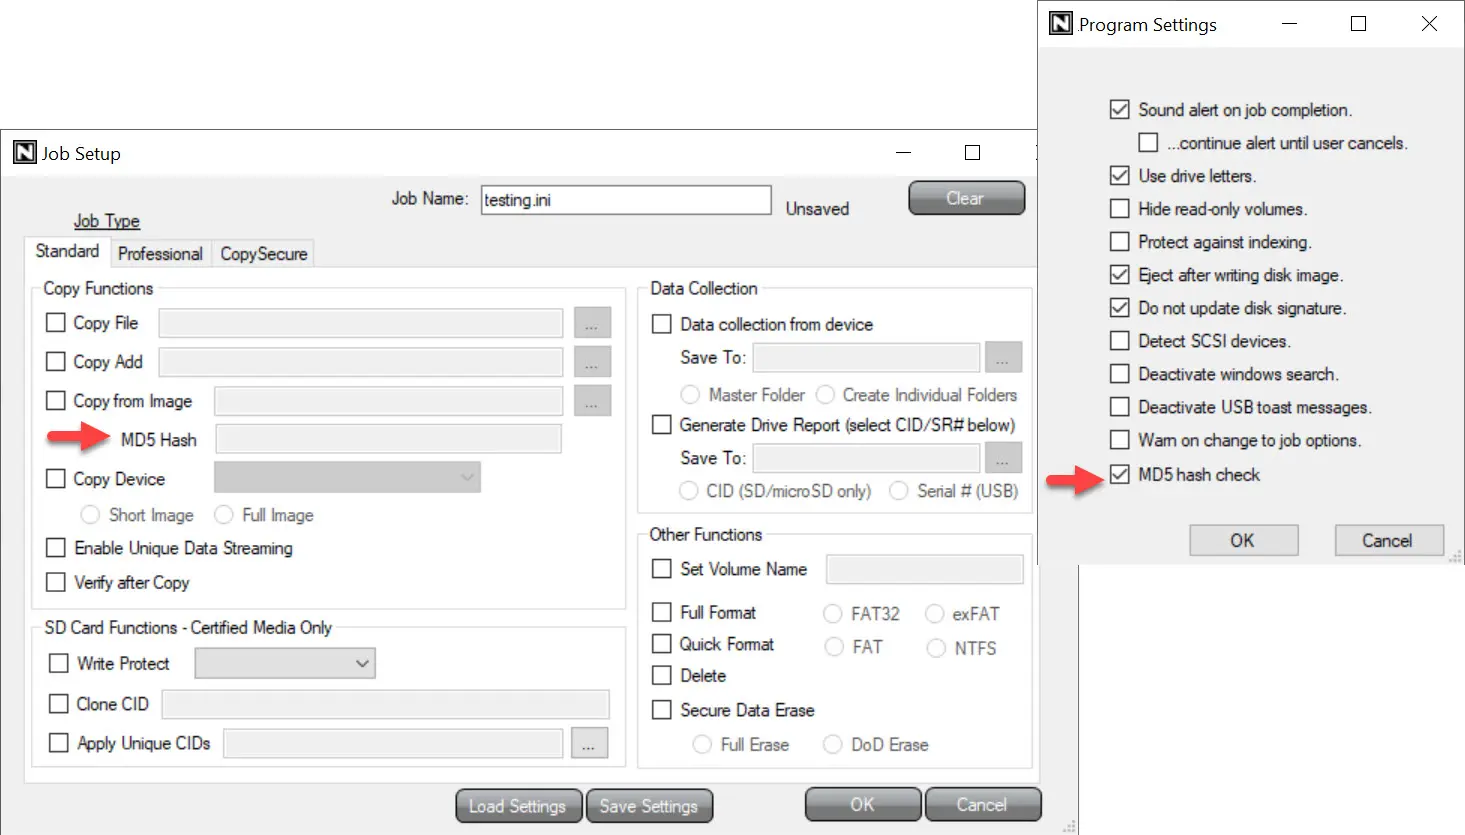The image size is (1465, 835).
Task: Click the Set Volume Name text field
Action: (925, 569)
